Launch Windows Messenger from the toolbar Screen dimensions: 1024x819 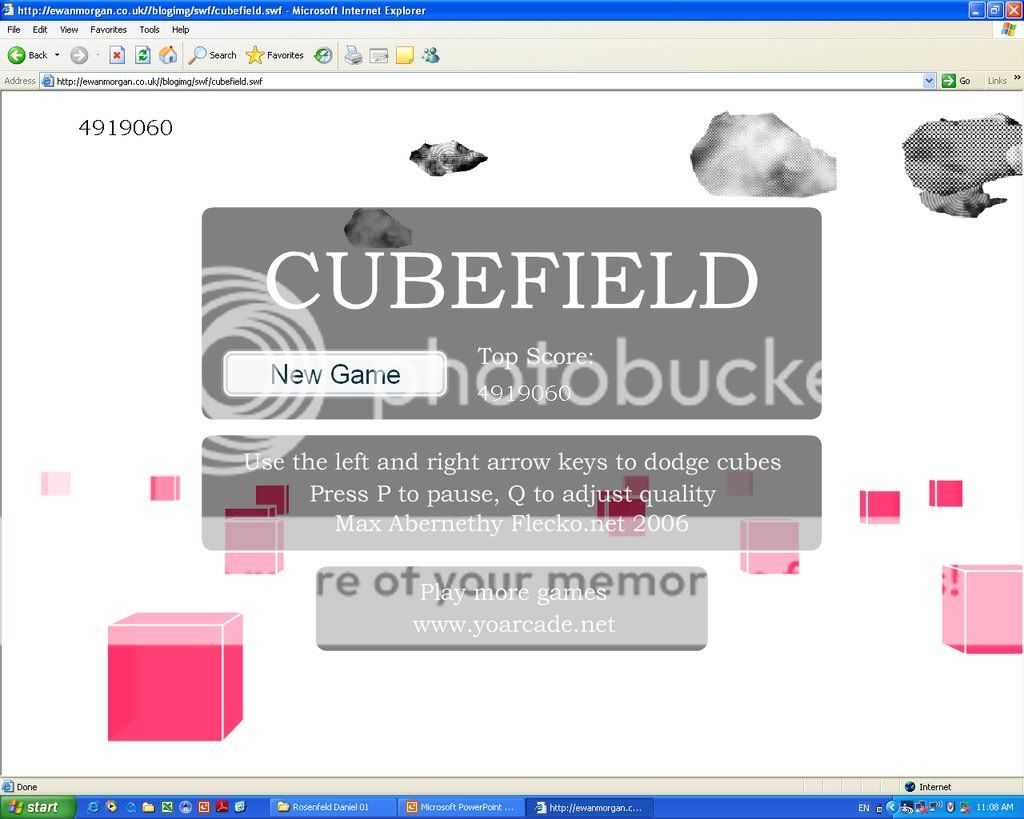pyautogui.click(x=432, y=55)
